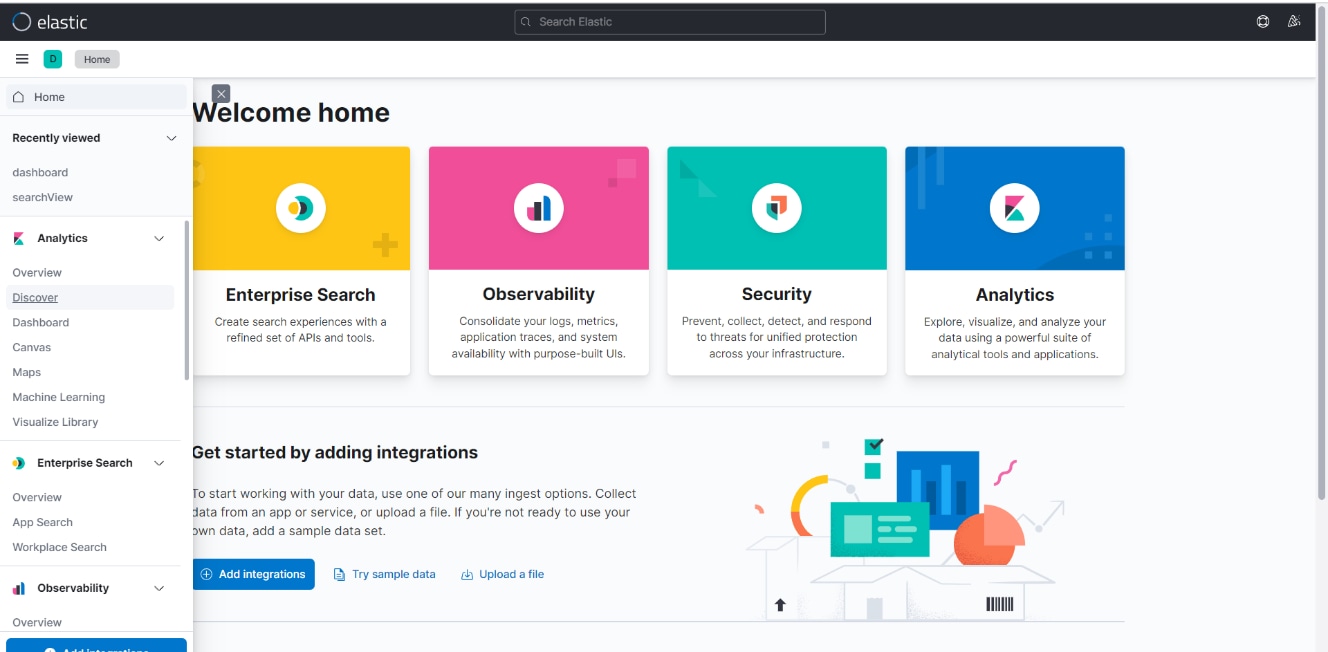Click the Elastic logo in header

[x=50, y=22]
